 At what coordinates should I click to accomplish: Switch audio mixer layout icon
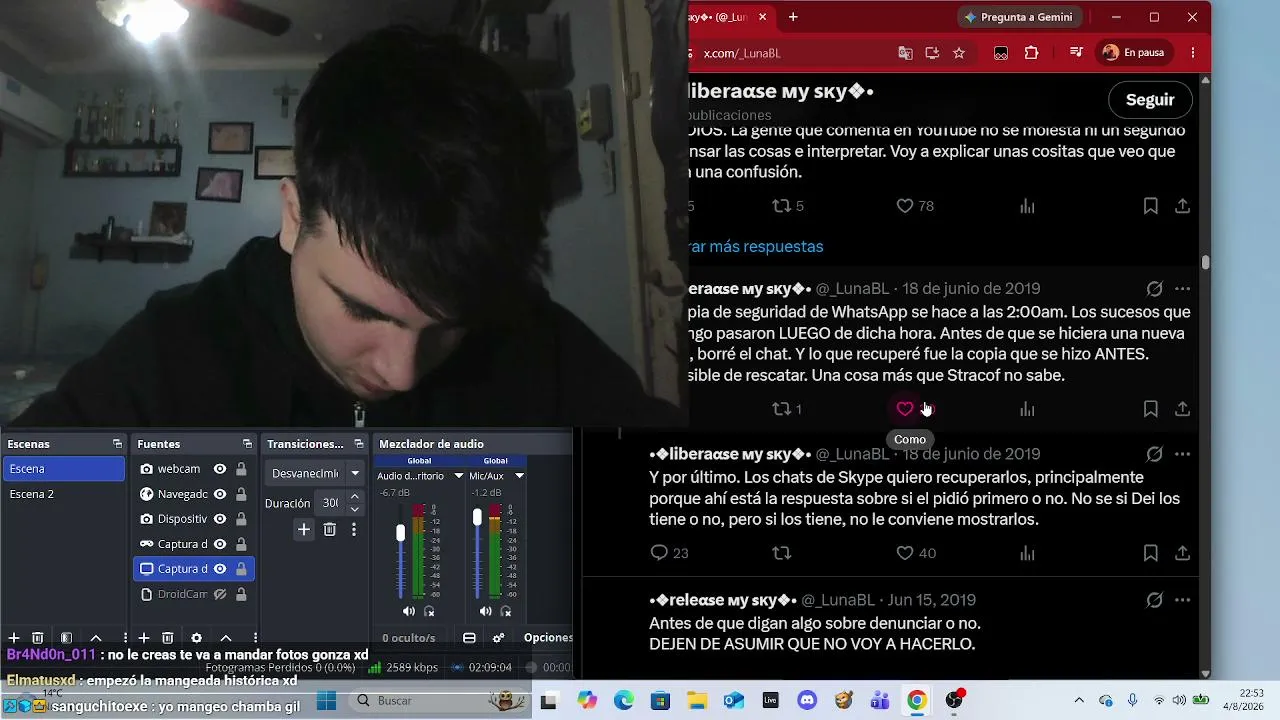tap(469, 638)
